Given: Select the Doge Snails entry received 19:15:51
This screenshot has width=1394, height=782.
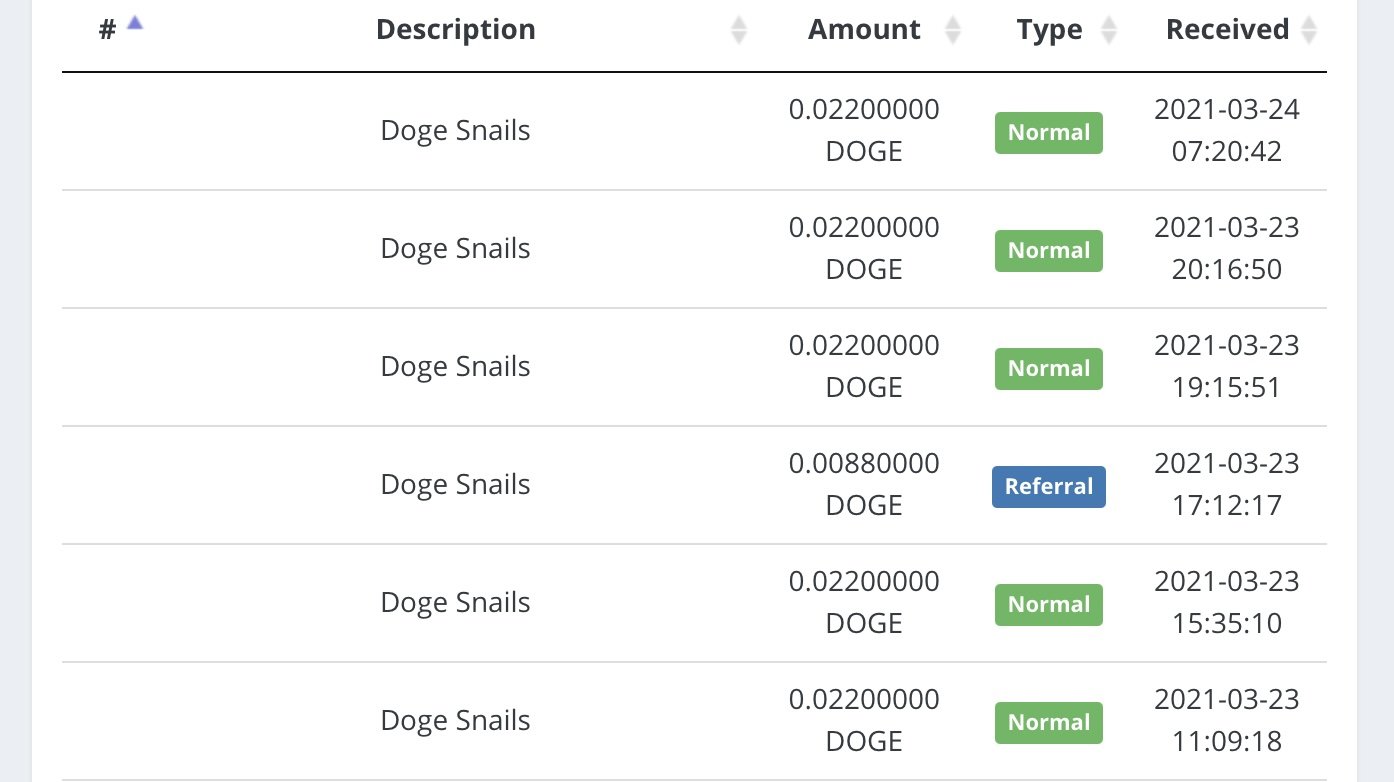Looking at the screenshot, I should [x=456, y=367].
